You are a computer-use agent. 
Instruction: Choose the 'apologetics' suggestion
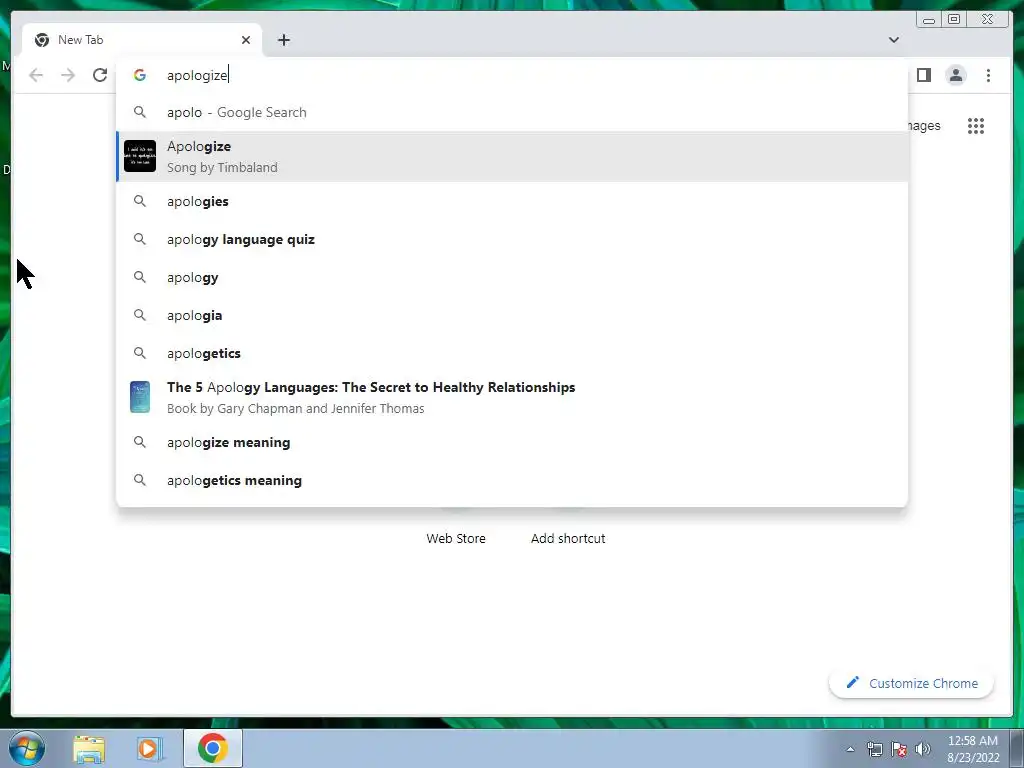512,353
